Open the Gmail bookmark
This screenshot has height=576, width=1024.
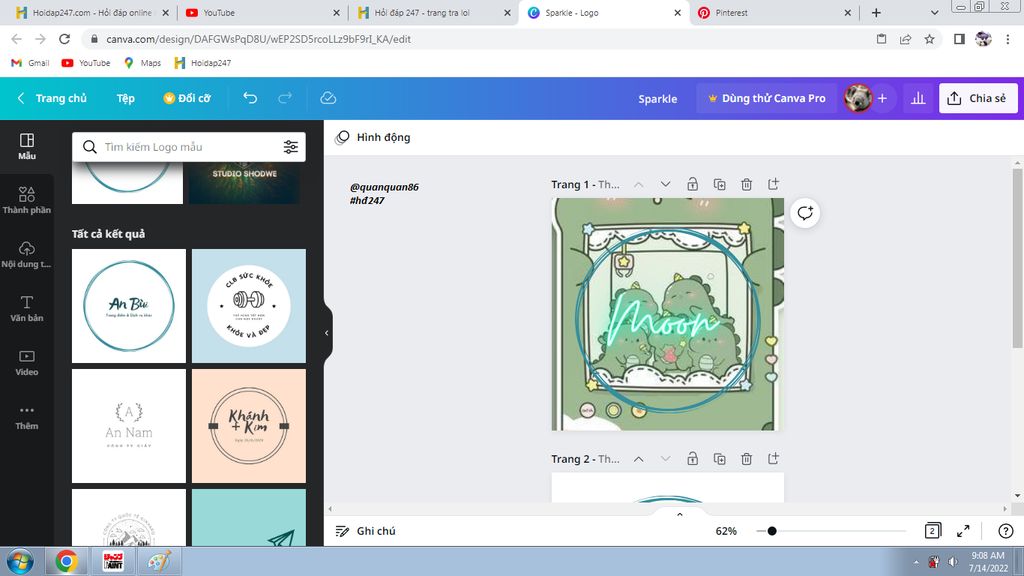point(31,63)
